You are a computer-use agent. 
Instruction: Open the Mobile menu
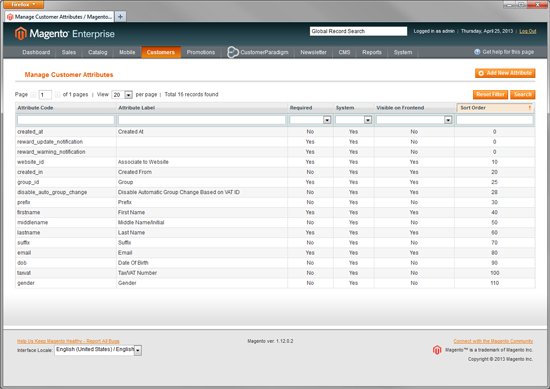point(127,52)
